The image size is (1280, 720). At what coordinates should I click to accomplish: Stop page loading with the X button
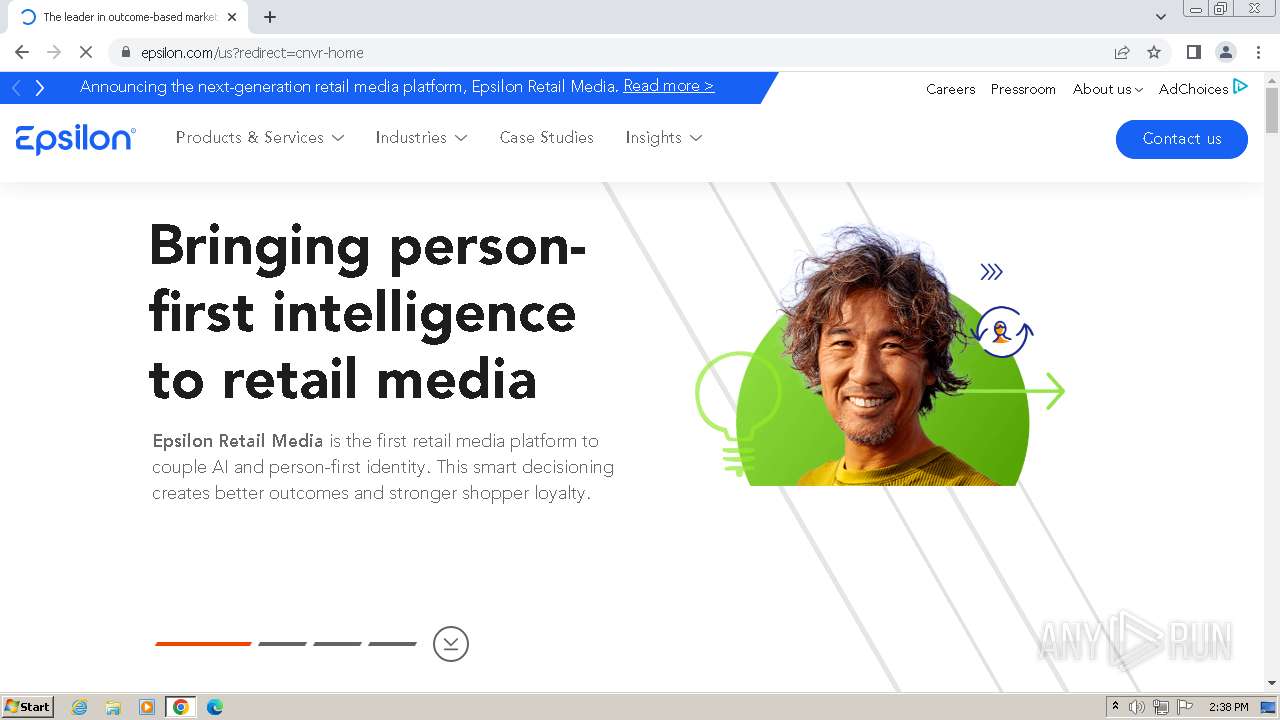click(86, 52)
